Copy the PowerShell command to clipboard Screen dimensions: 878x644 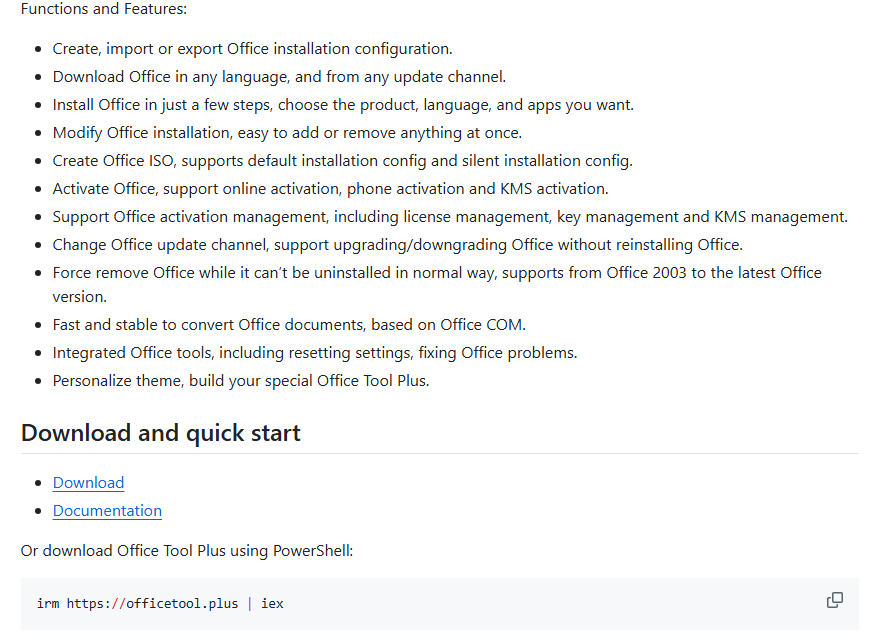(834, 600)
